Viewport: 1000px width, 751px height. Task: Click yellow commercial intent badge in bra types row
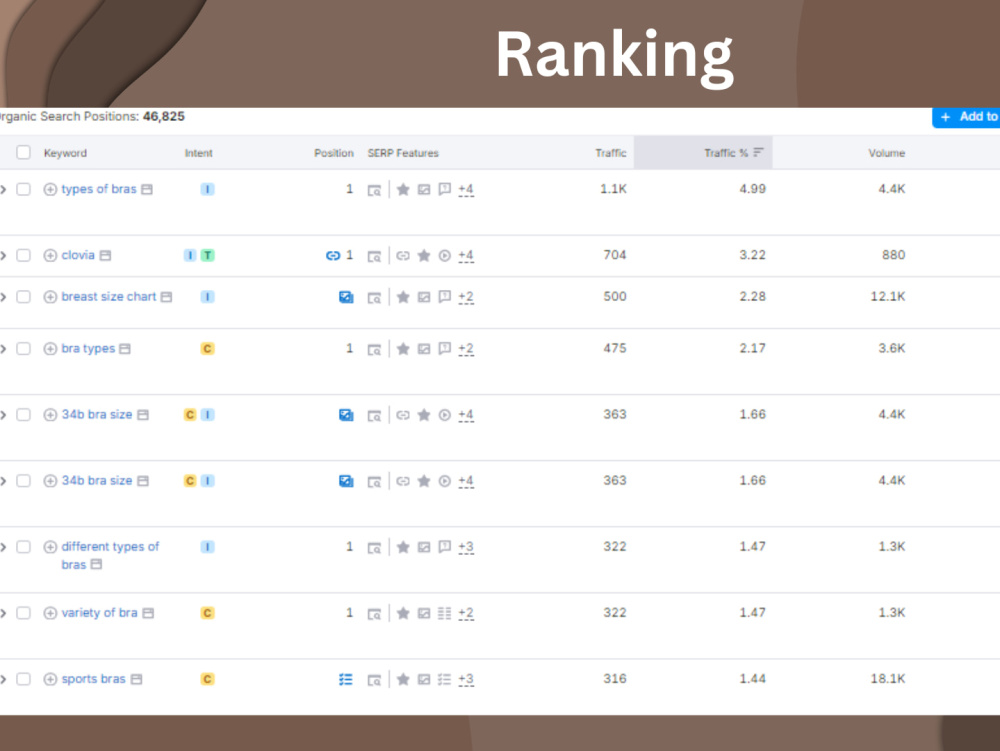coord(207,349)
